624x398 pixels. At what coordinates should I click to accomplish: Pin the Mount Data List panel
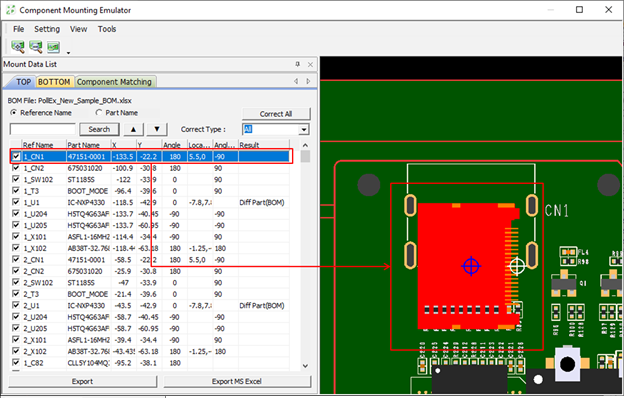[x=297, y=64]
